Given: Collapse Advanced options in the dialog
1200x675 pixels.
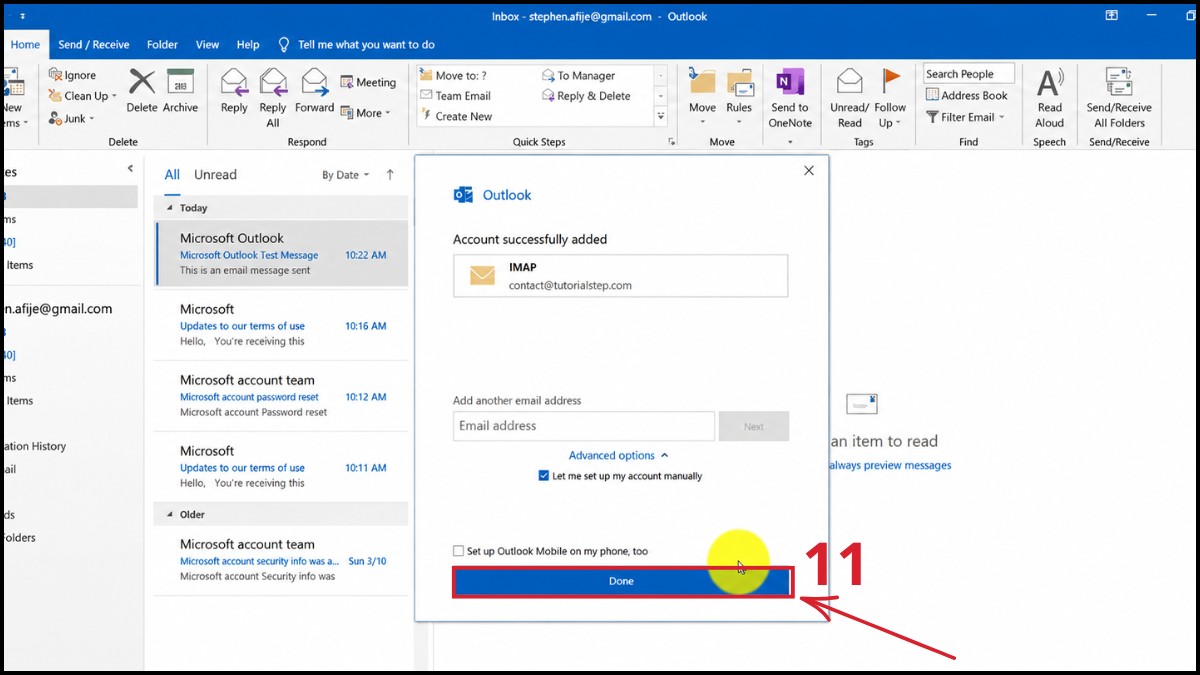Looking at the screenshot, I should click(x=618, y=455).
